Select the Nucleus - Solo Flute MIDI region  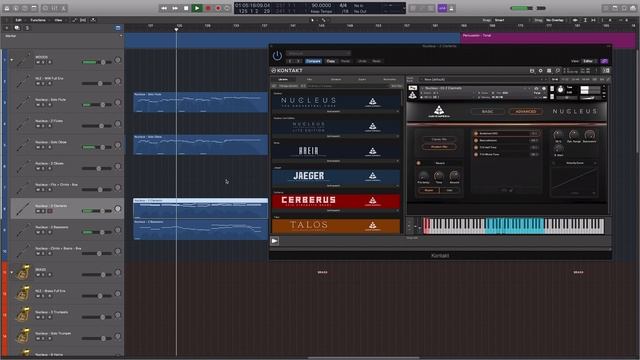(200, 102)
